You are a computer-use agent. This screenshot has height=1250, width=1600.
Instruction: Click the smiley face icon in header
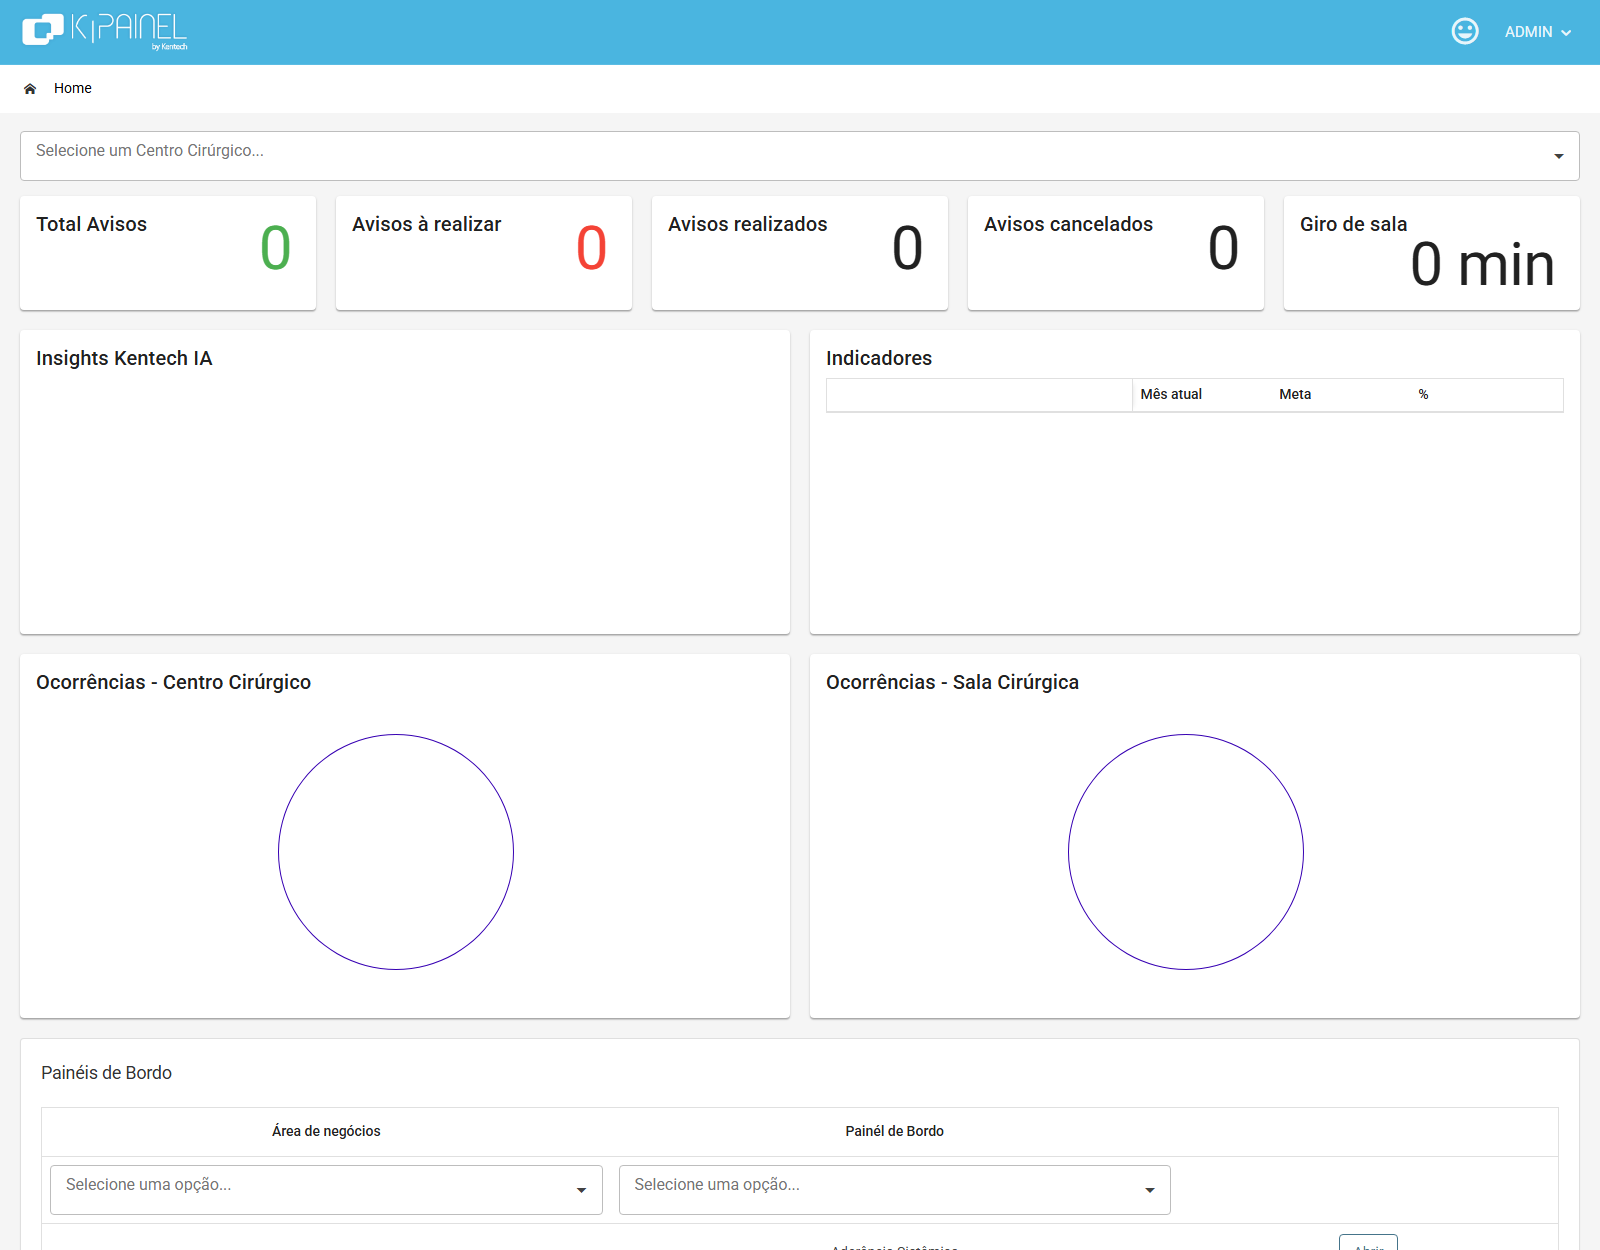click(1465, 31)
